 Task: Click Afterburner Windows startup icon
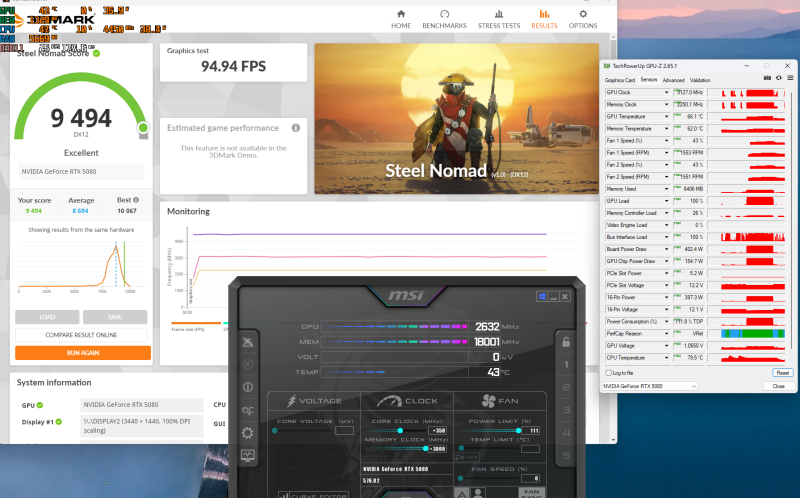click(542, 296)
